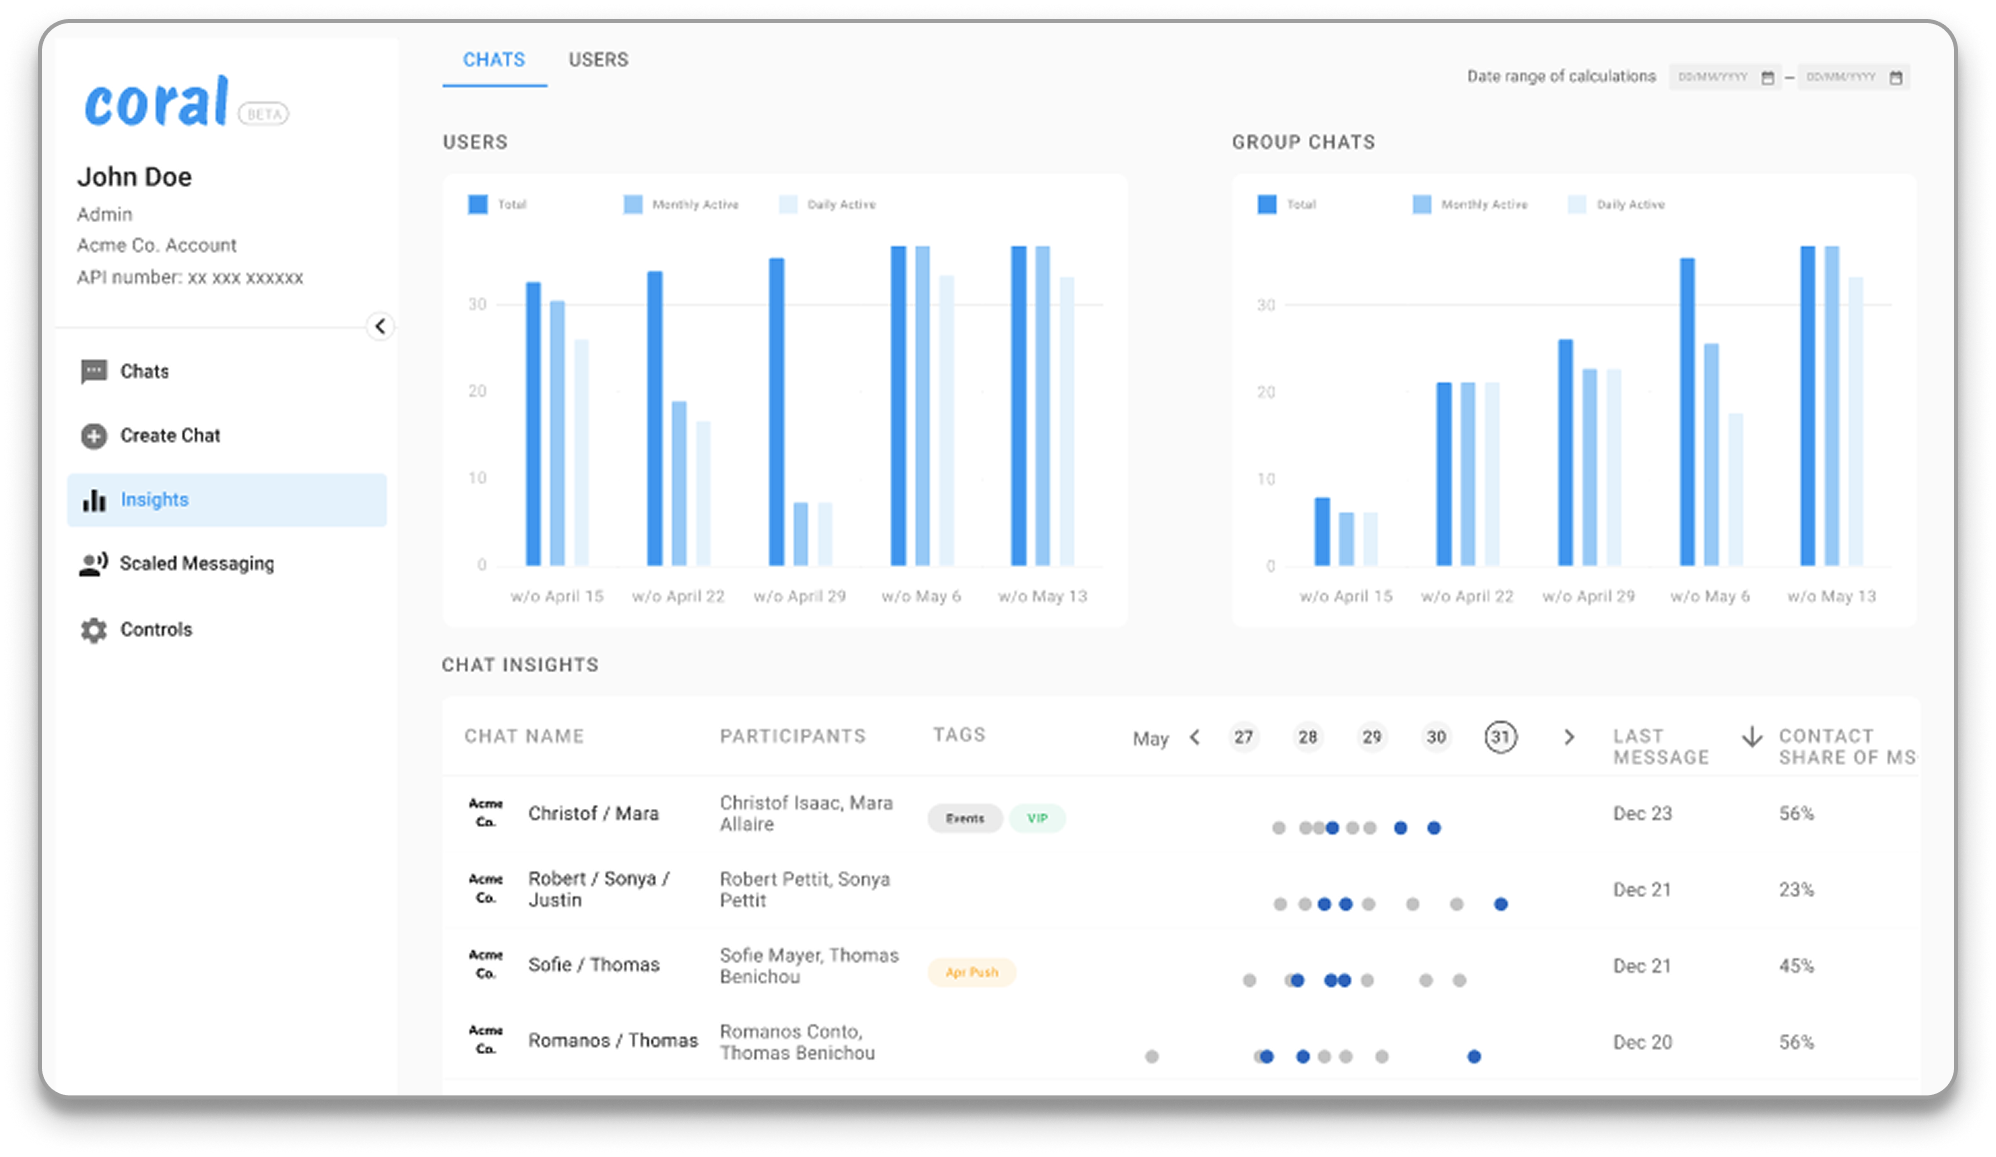Click the VIP tag on Christof / Mara

pos(1037,819)
